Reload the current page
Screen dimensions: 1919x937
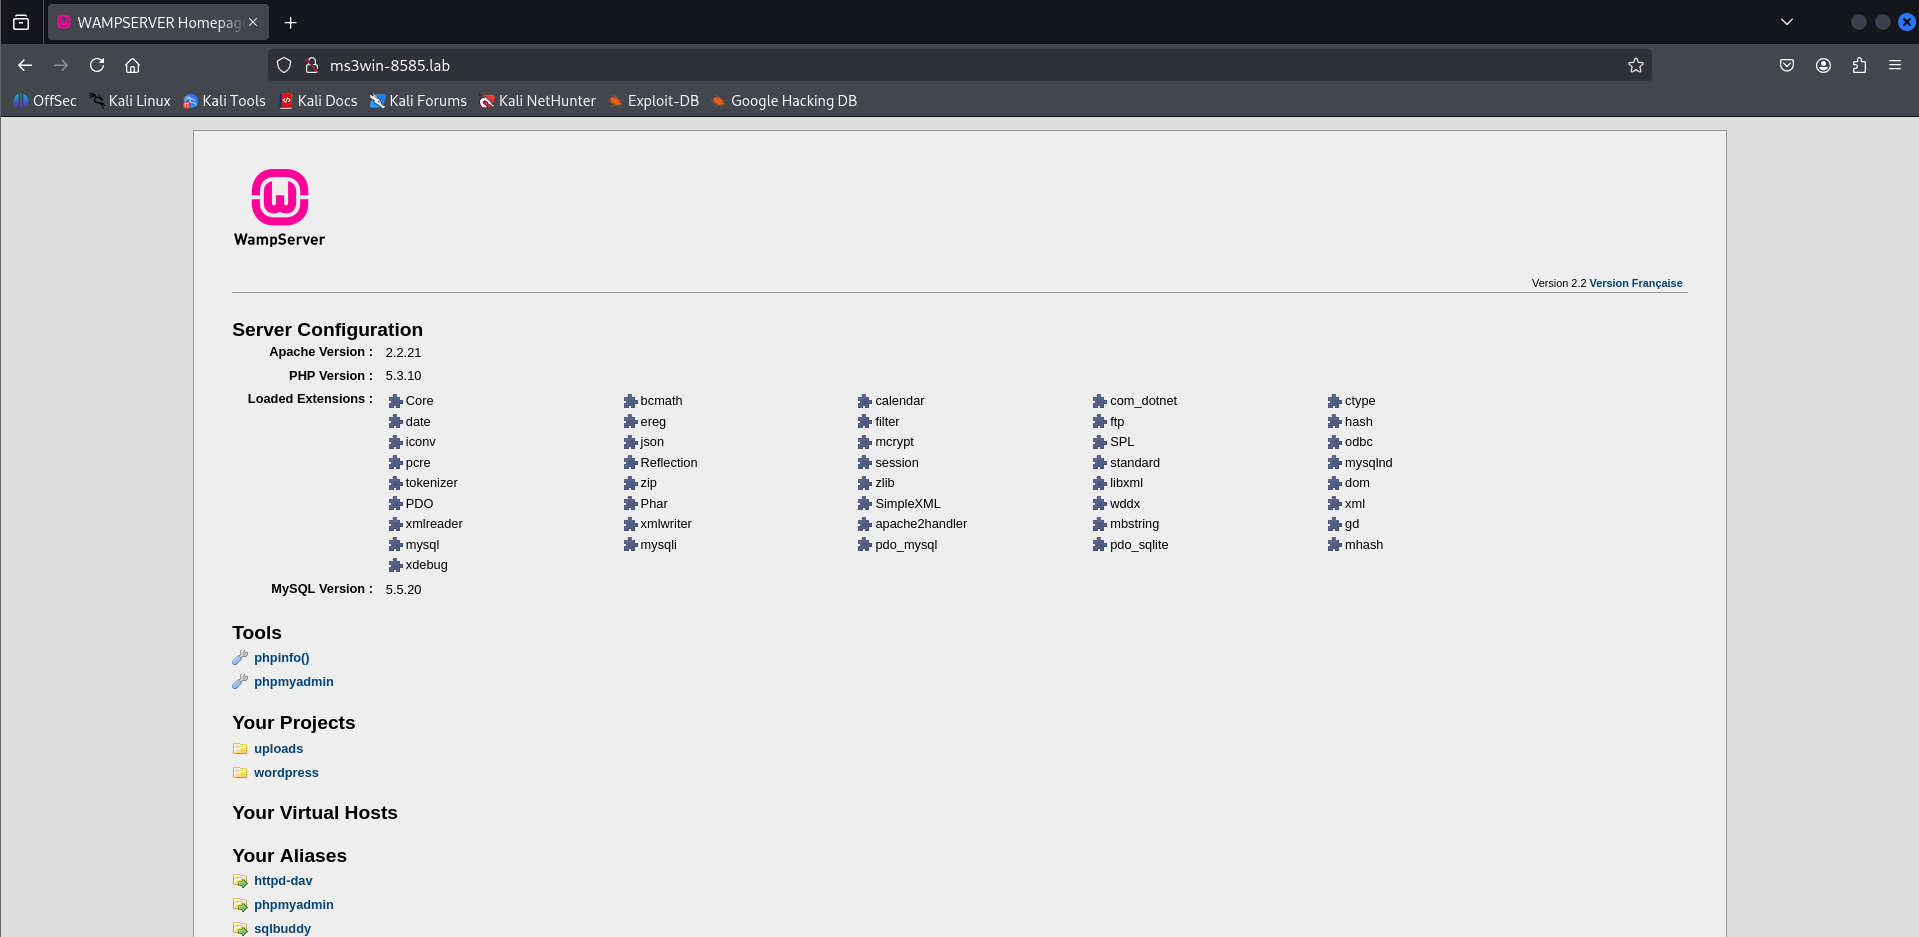(x=97, y=65)
